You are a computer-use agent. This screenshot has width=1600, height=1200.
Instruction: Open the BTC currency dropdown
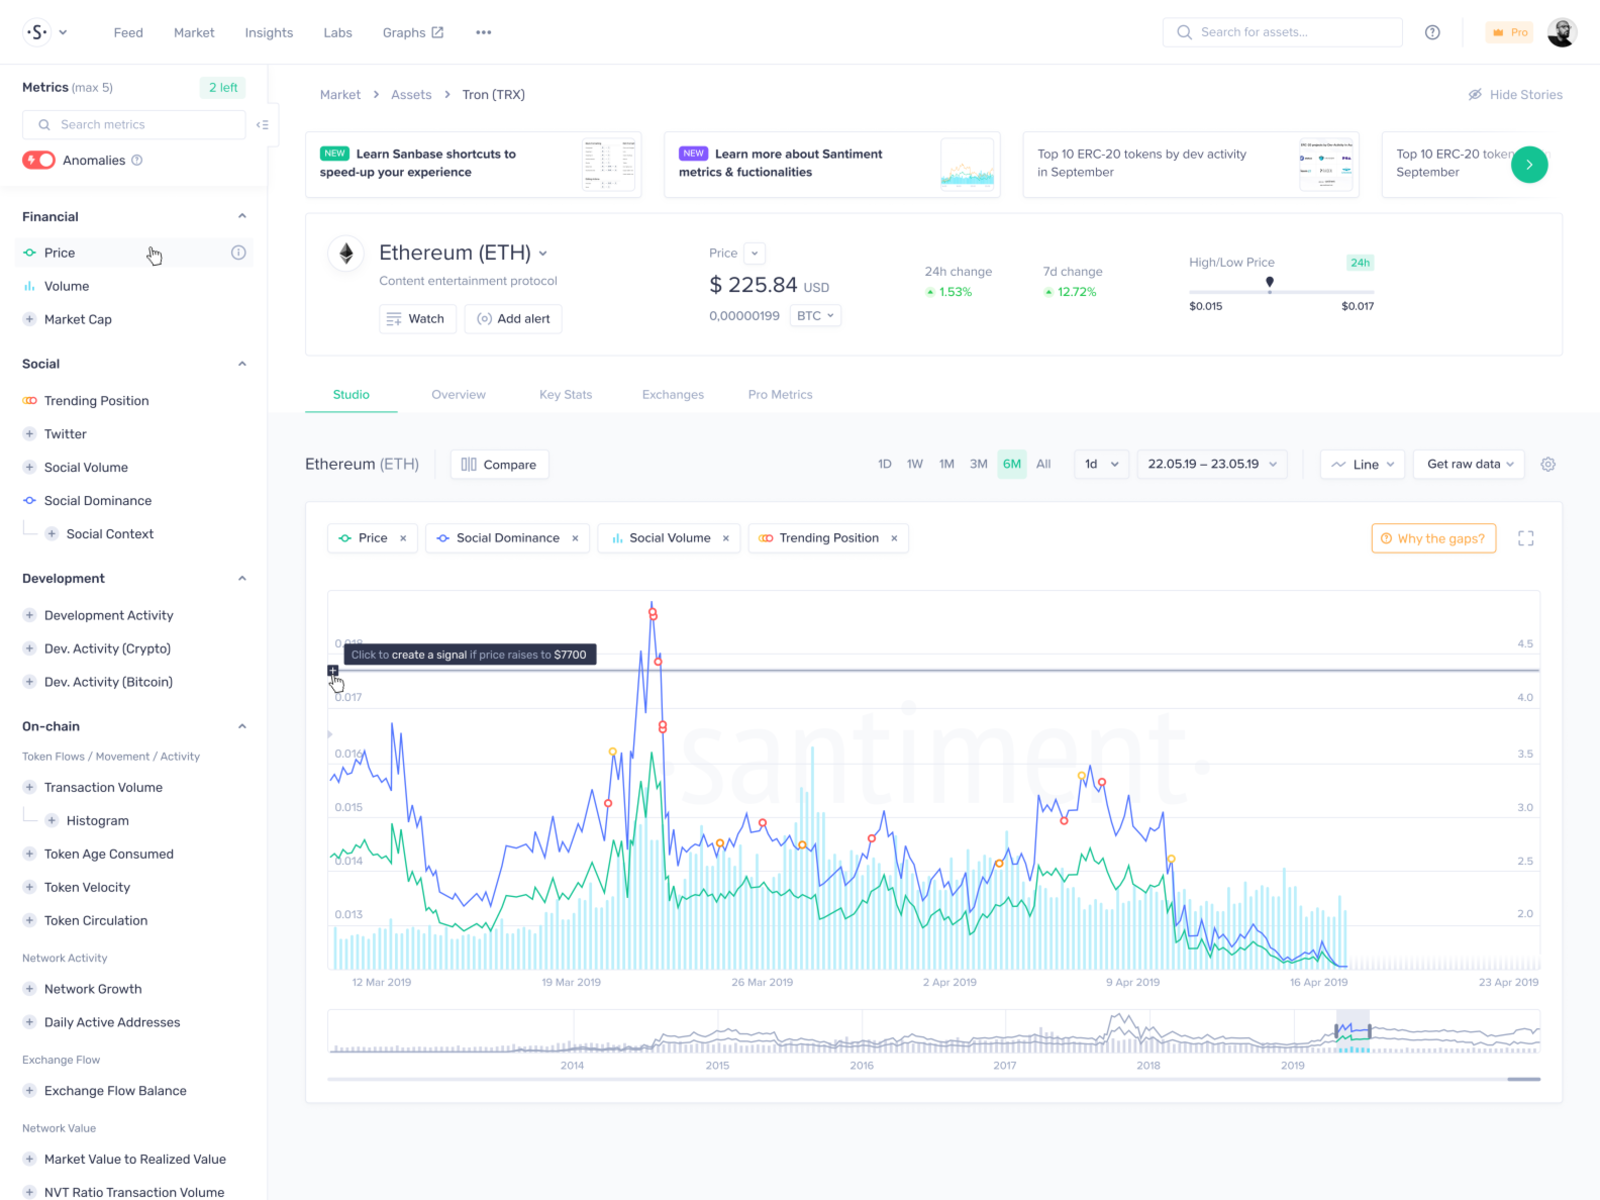[815, 316]
